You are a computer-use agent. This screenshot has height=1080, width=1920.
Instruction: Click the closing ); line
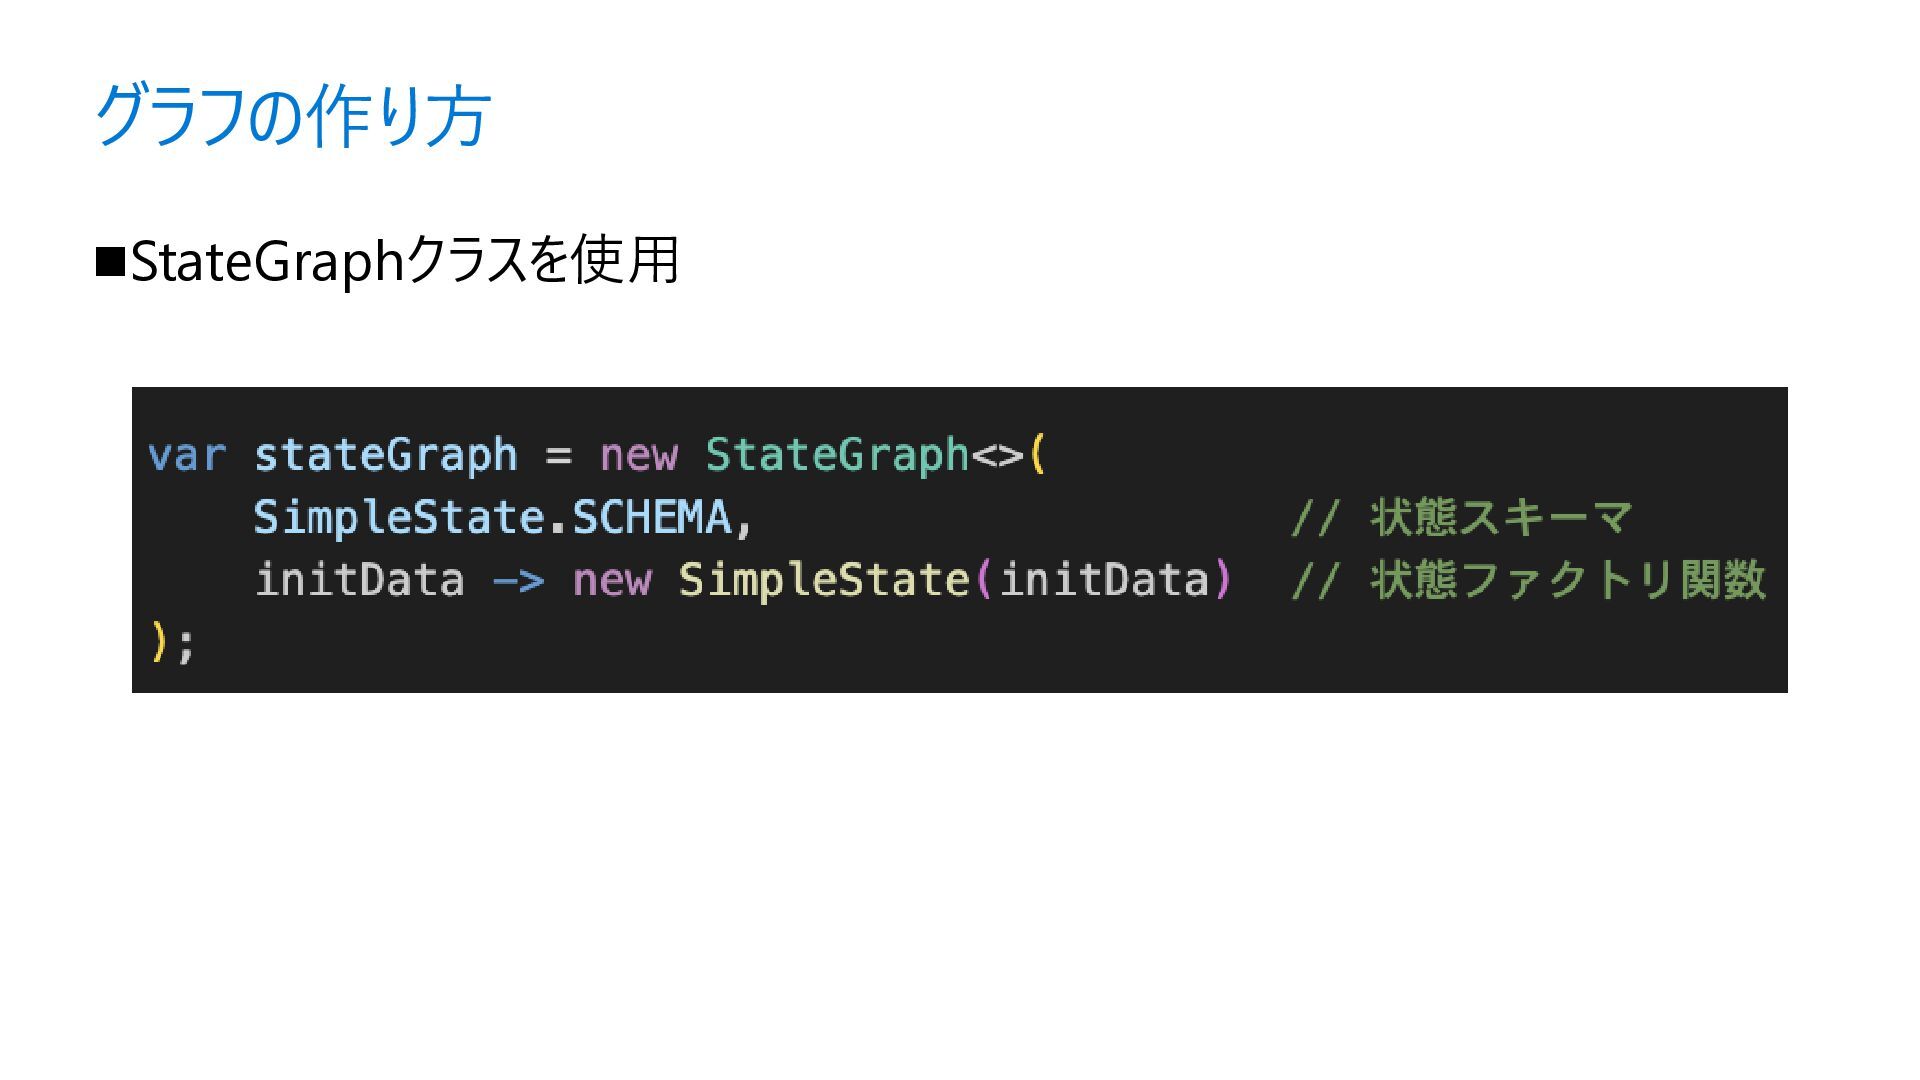click(x=172, y=642)
